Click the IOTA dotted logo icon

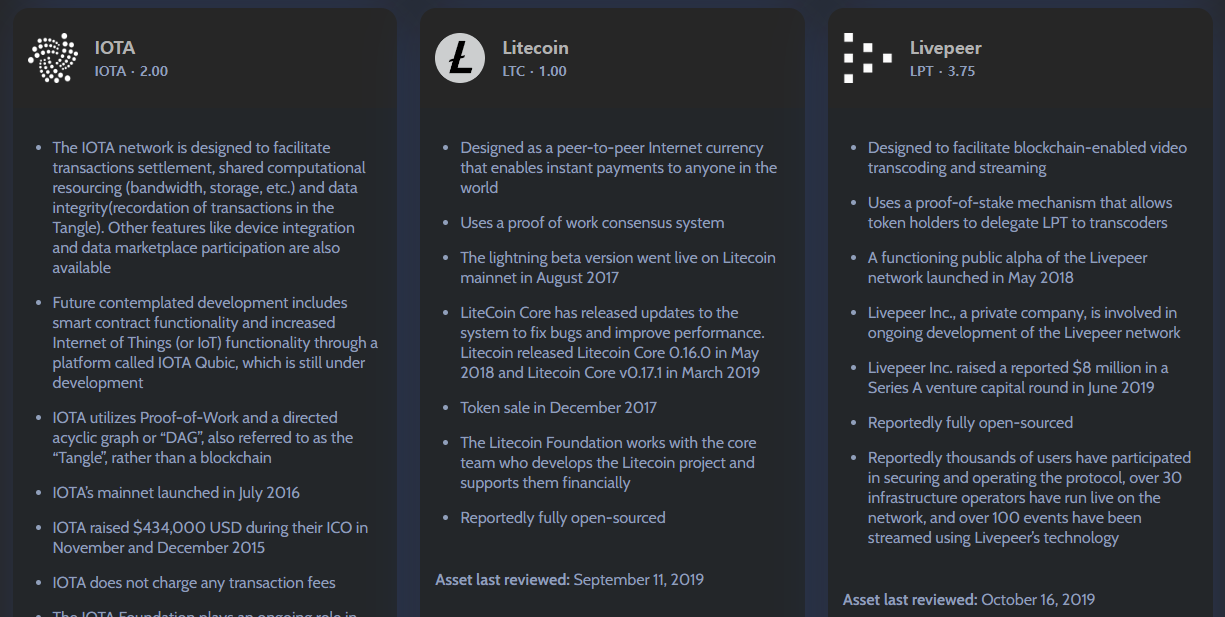[52, 58]
